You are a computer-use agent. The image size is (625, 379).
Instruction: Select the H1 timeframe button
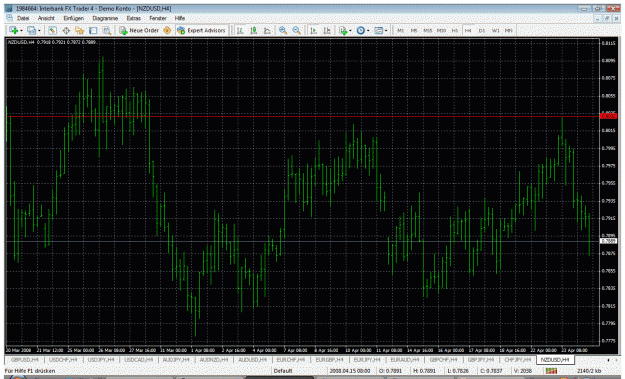[x=455, y=30]
